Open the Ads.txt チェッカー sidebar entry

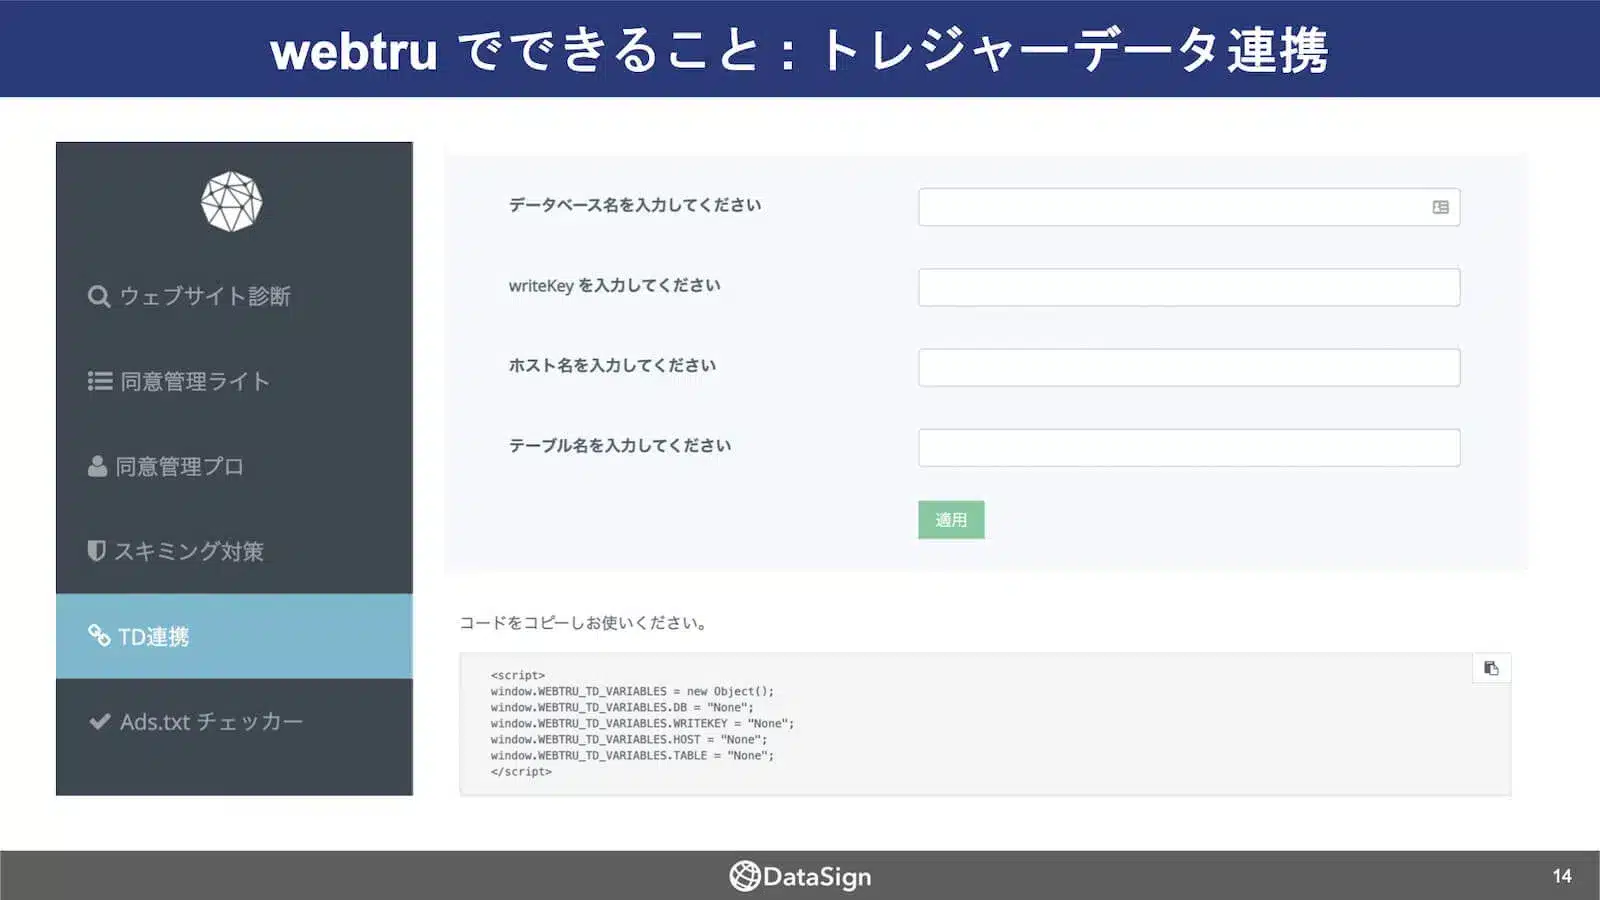tap(212, 719)
